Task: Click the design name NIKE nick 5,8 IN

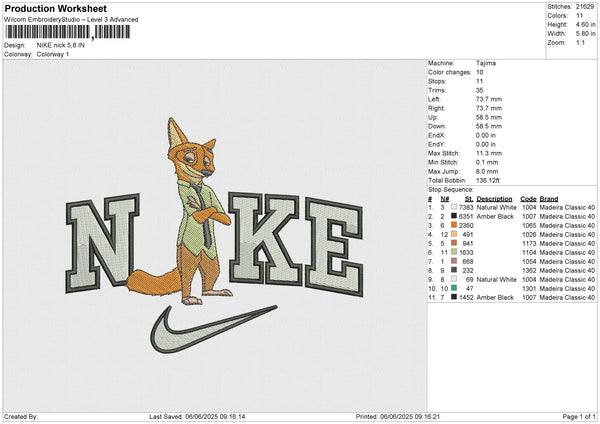Action: (x=60, y=45)
